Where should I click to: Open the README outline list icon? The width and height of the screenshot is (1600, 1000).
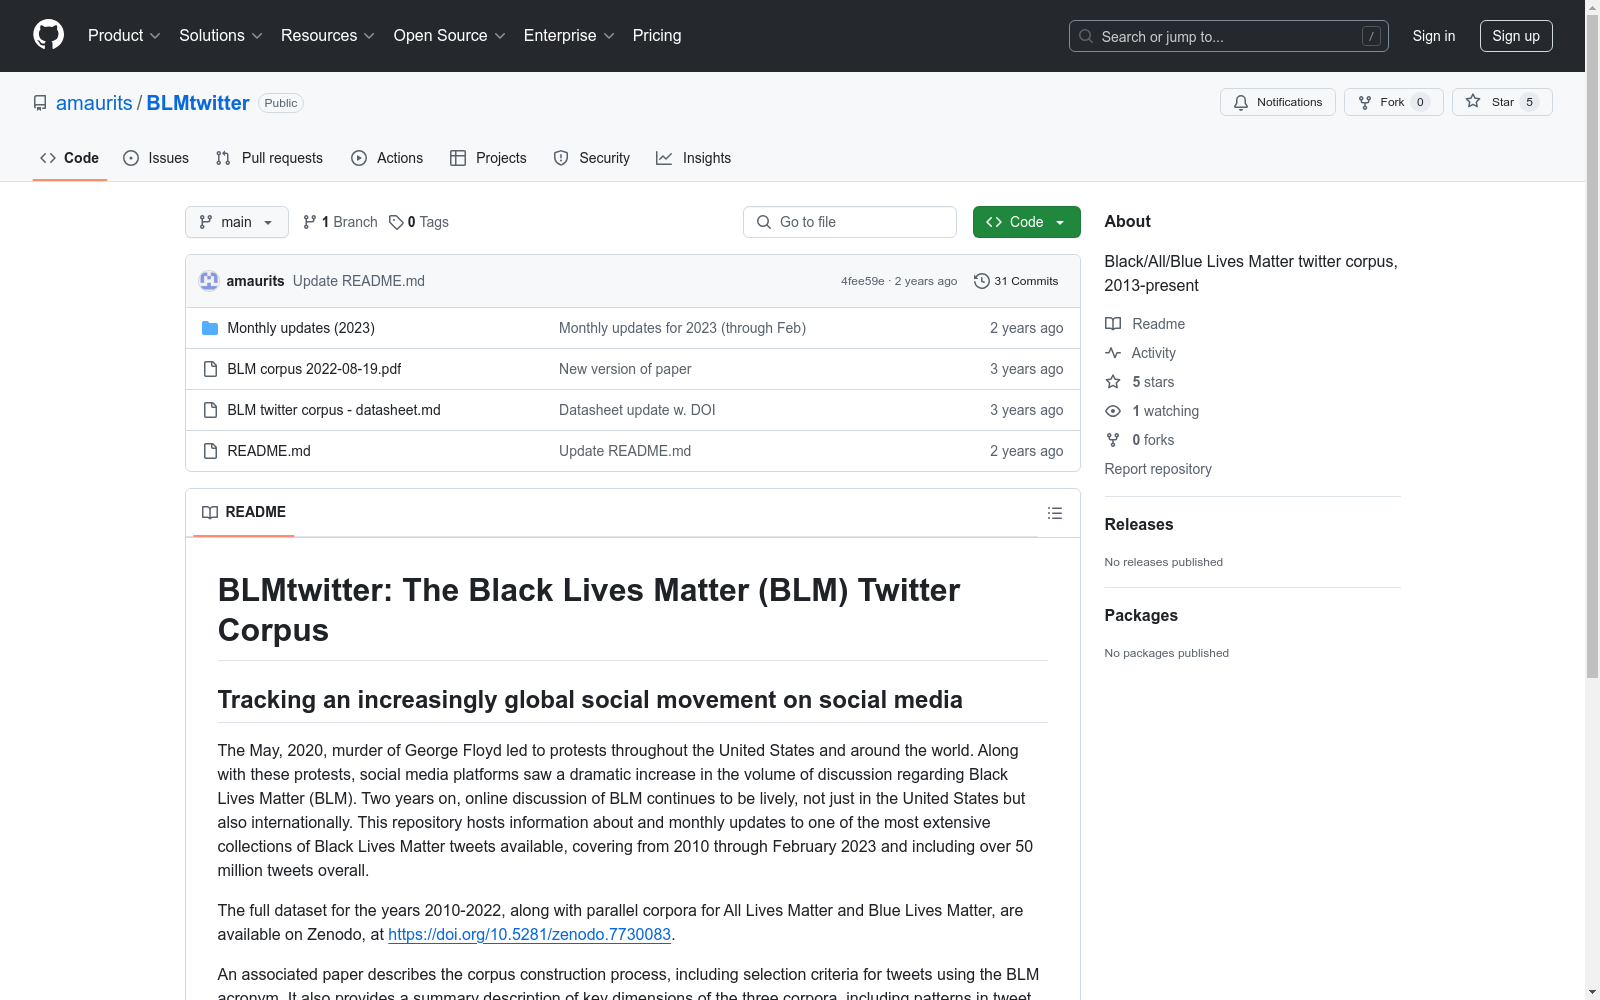click(1054, 513)
